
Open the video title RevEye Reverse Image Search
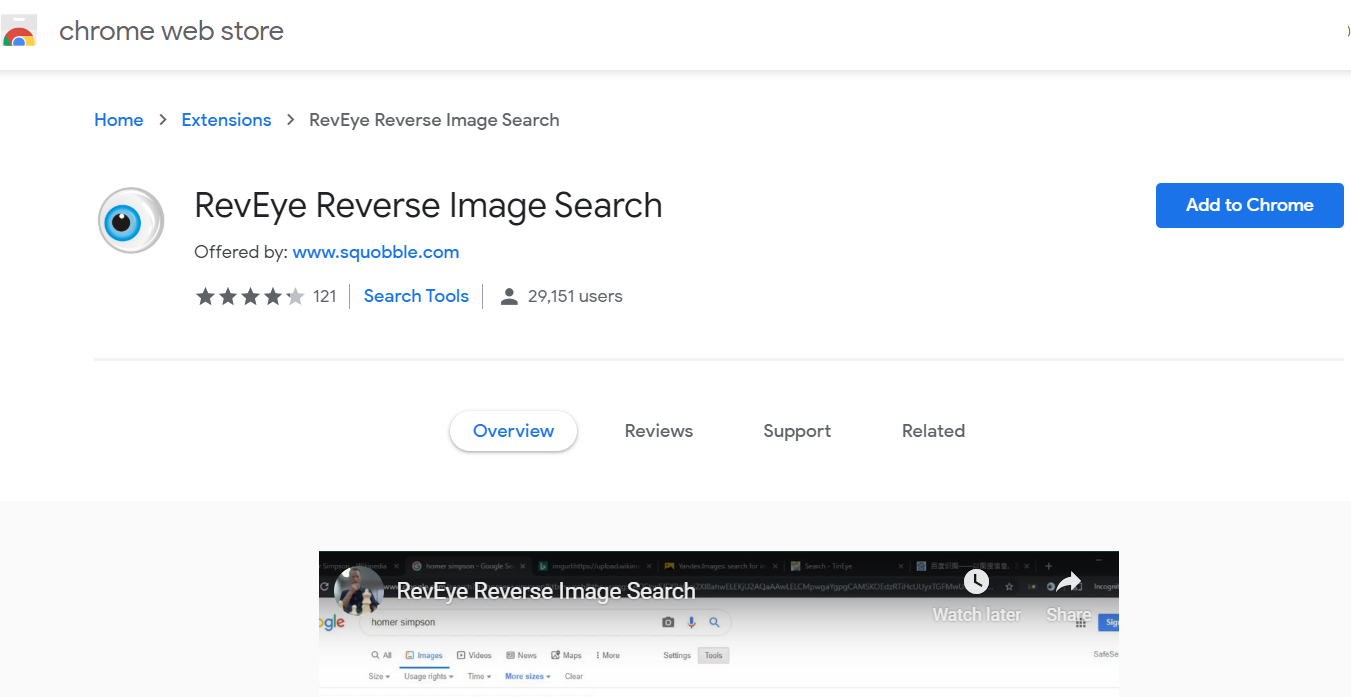tap(546, 591)
